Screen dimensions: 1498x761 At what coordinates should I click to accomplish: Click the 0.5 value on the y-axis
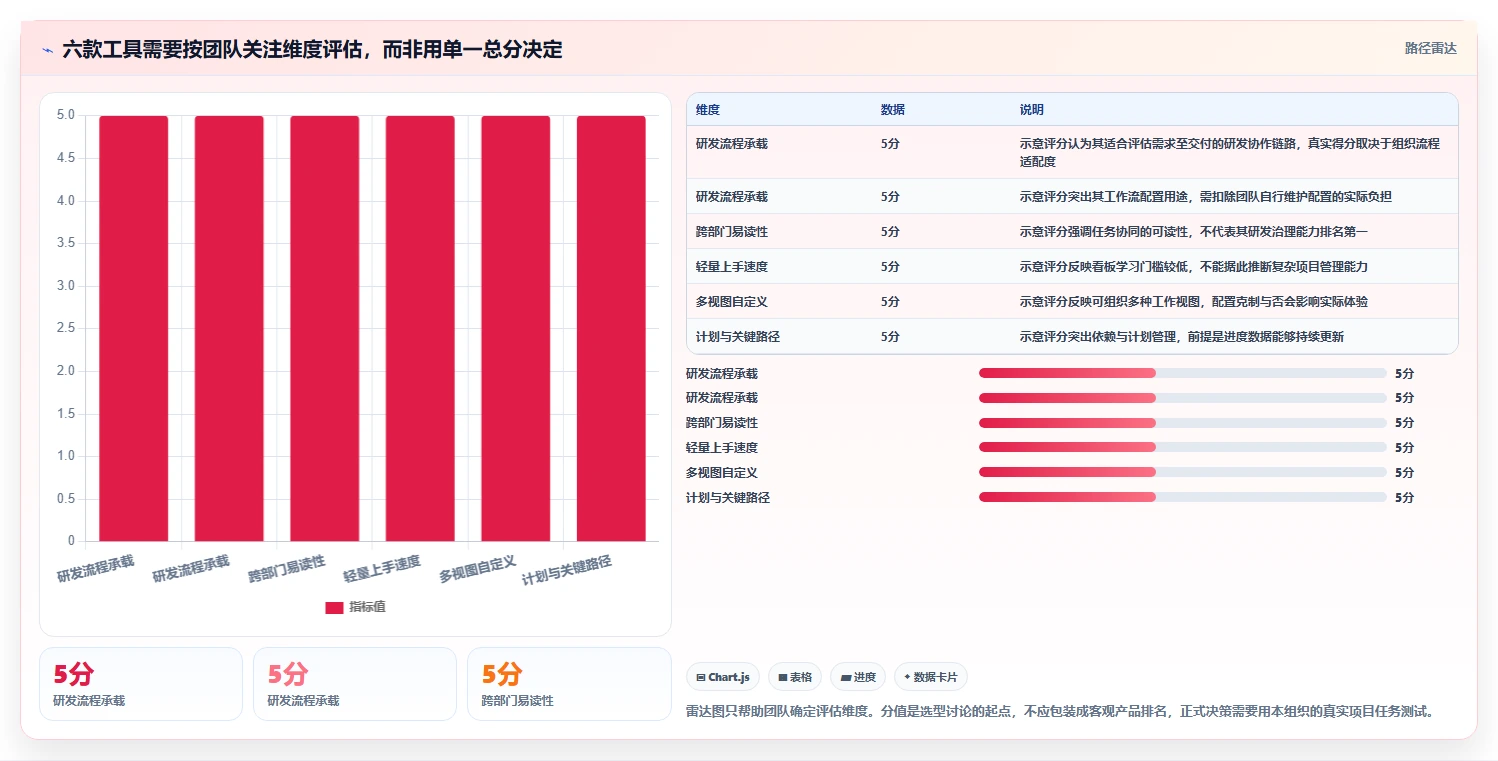(x=65, y=499)
